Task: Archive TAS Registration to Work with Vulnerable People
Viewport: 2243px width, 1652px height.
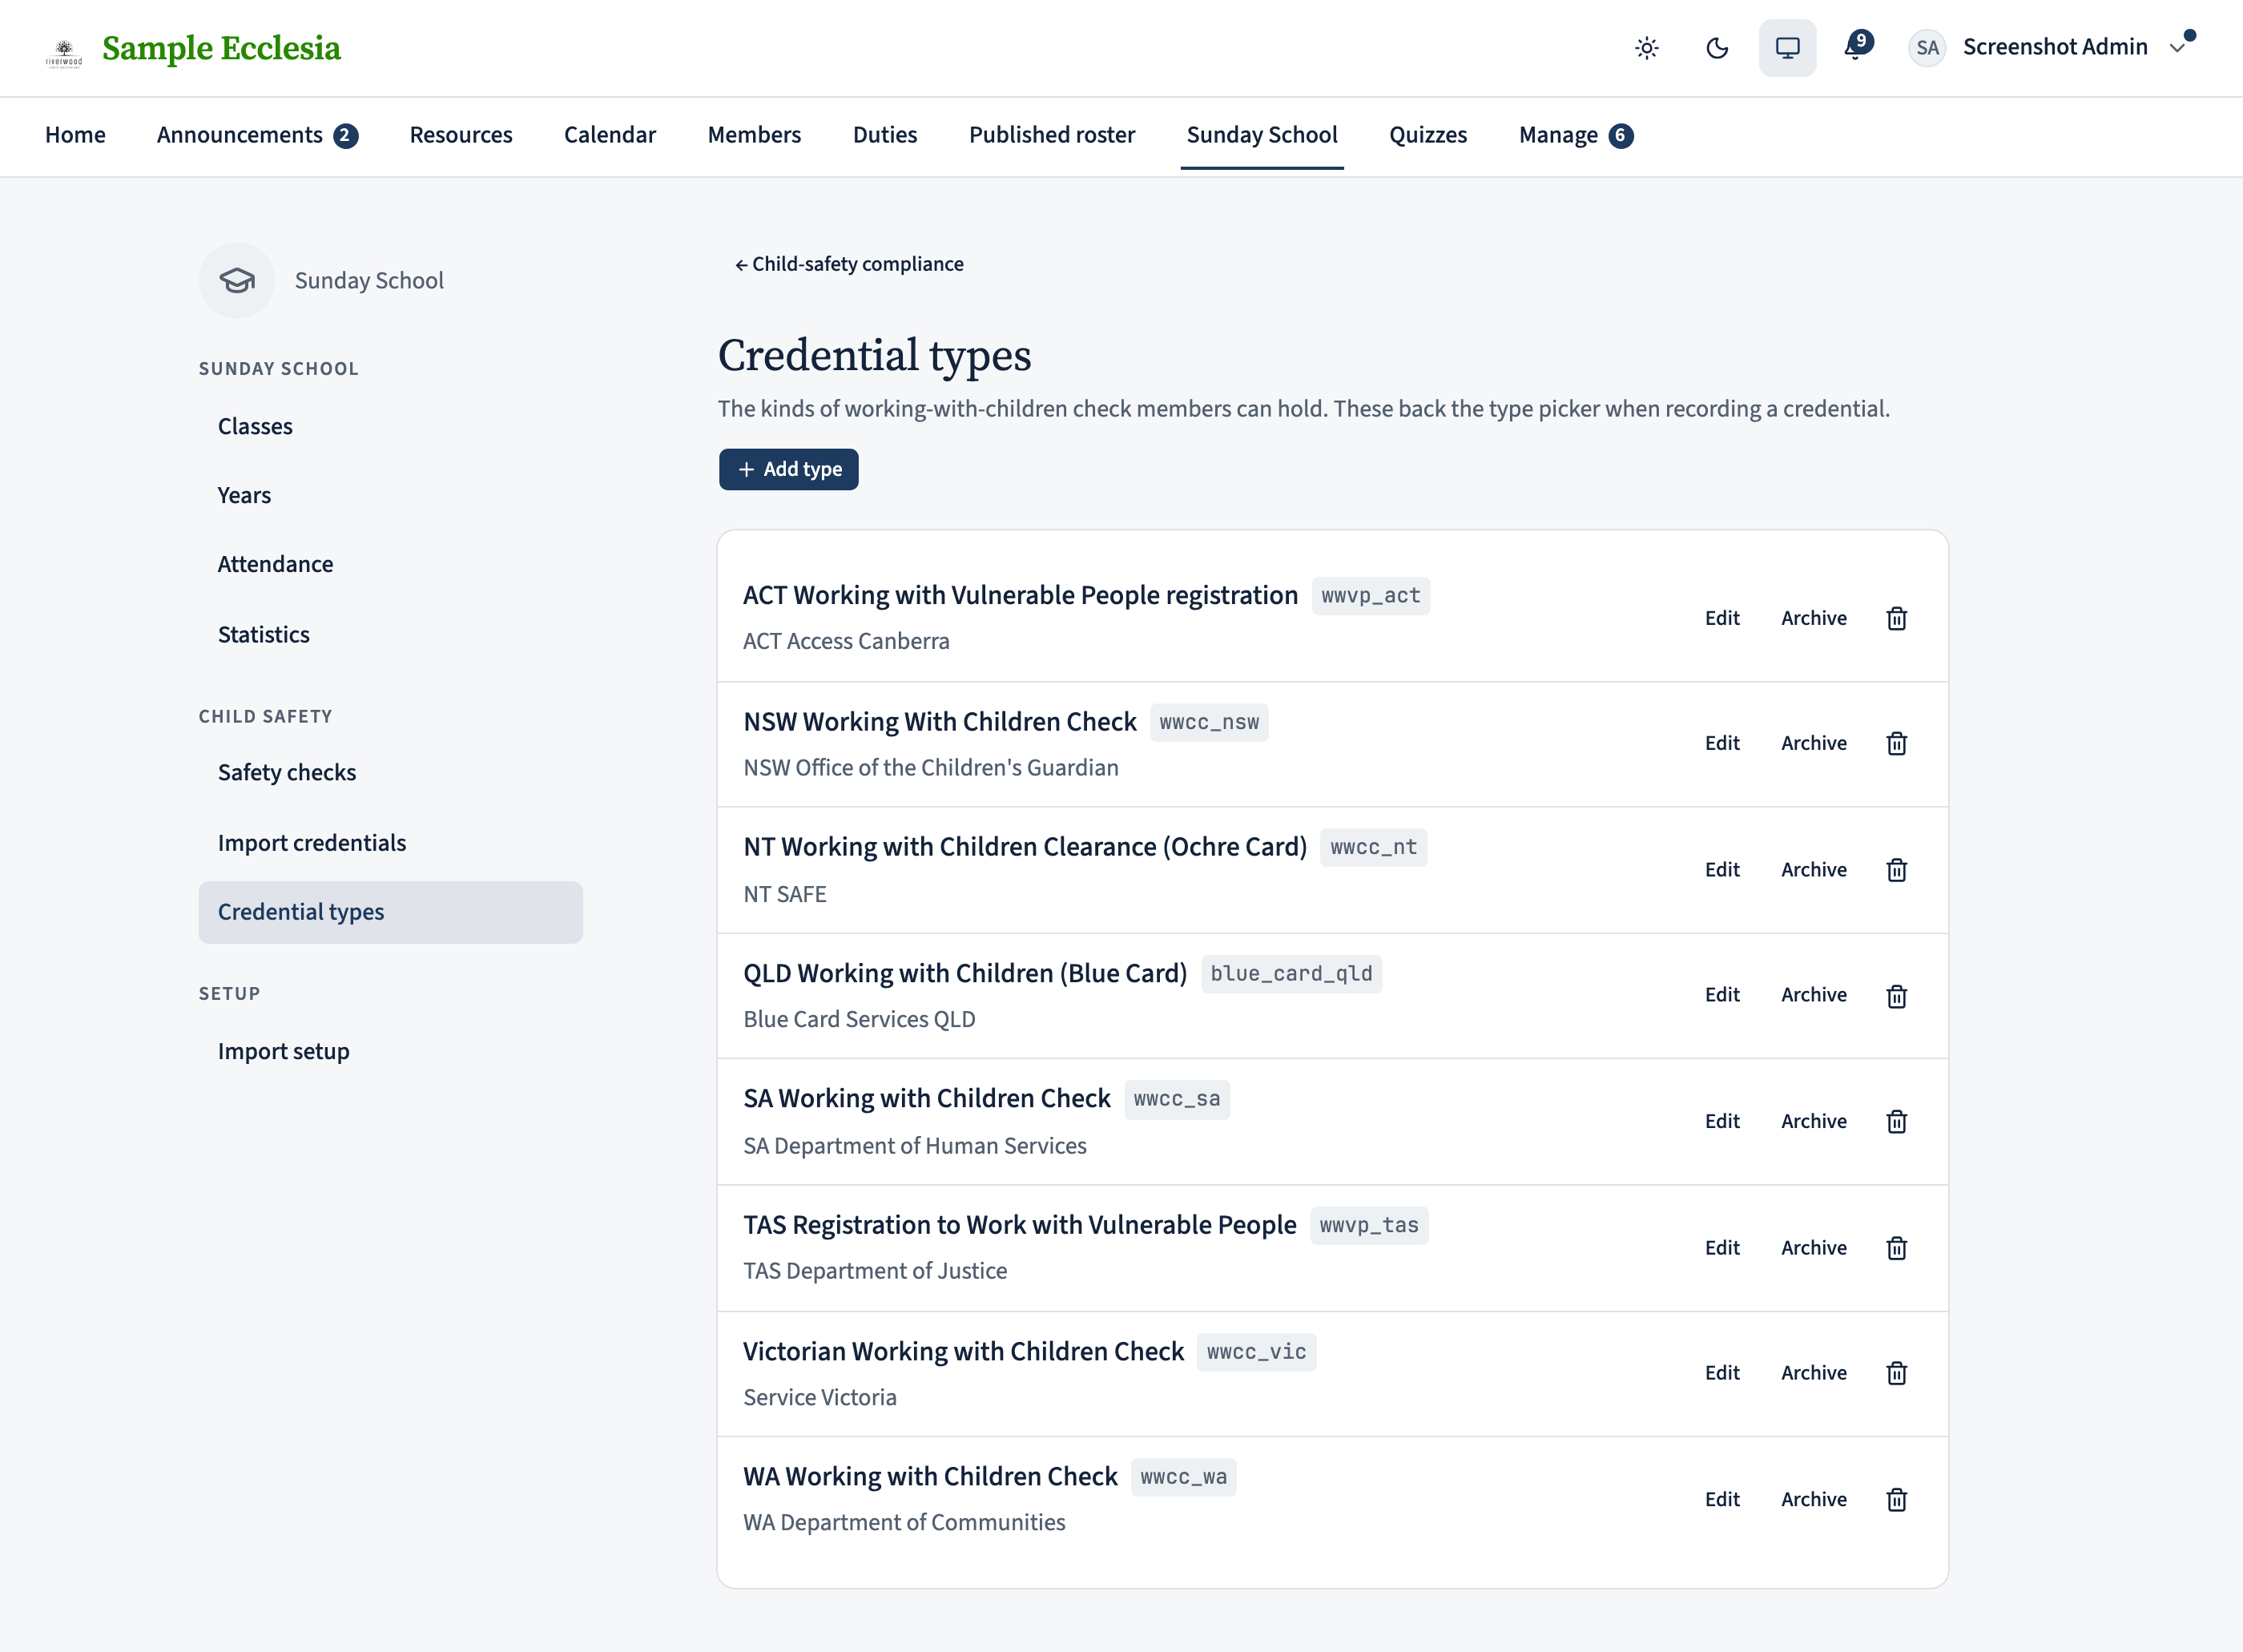Action: tap(1813, 1248)
